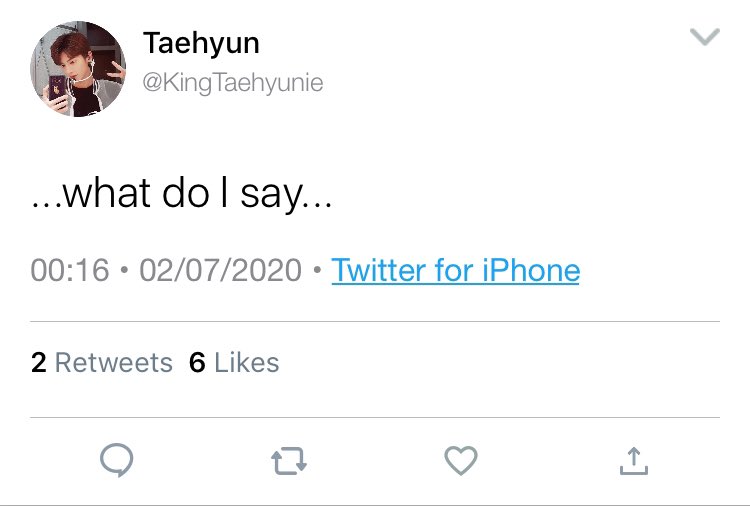Screen dimensions: 750x506
Task: Open Taehyun's circular profile picture
Action: pos(78,69)
